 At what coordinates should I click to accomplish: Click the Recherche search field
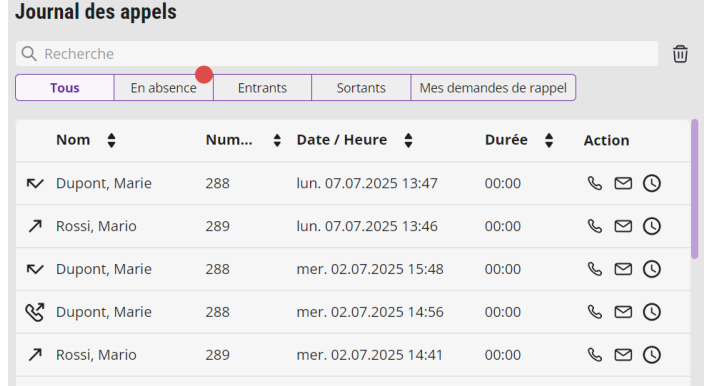[x=337, y=54]
